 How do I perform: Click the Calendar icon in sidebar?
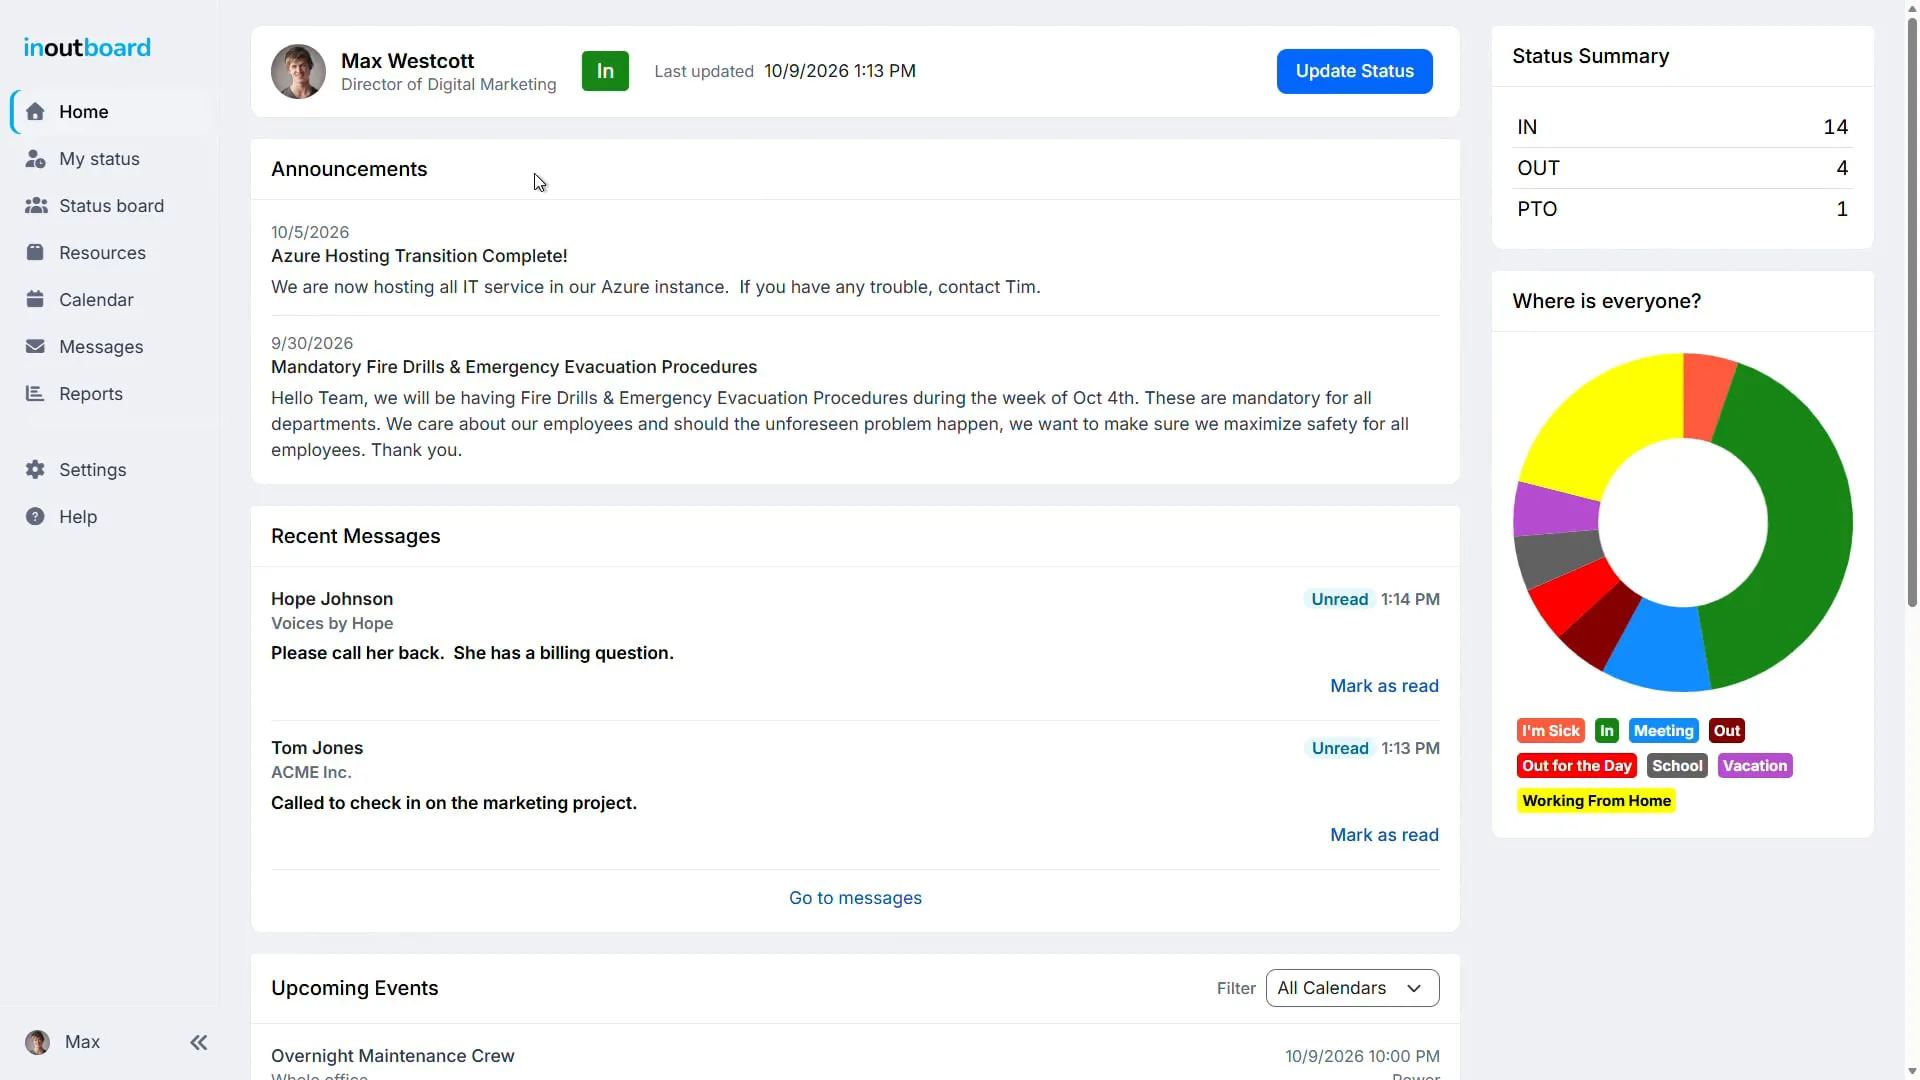tap(35, 300)
